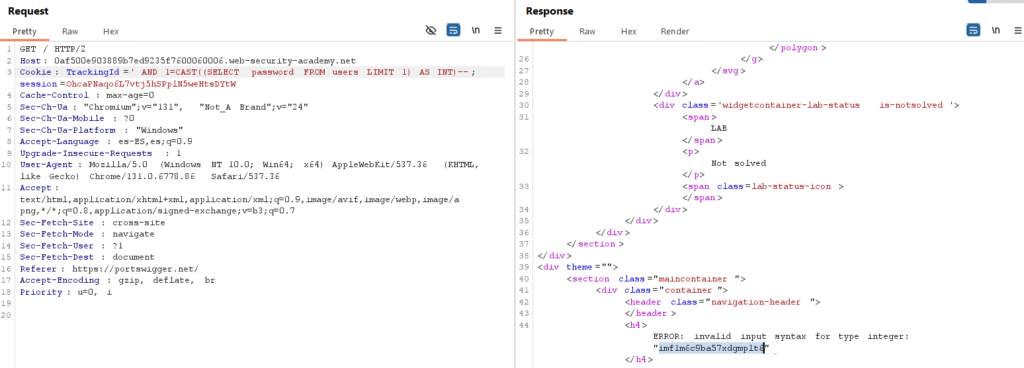Click the header class="navigation-header" line
The height and width of the screenshot is (368, 1024).
(722, 302)
